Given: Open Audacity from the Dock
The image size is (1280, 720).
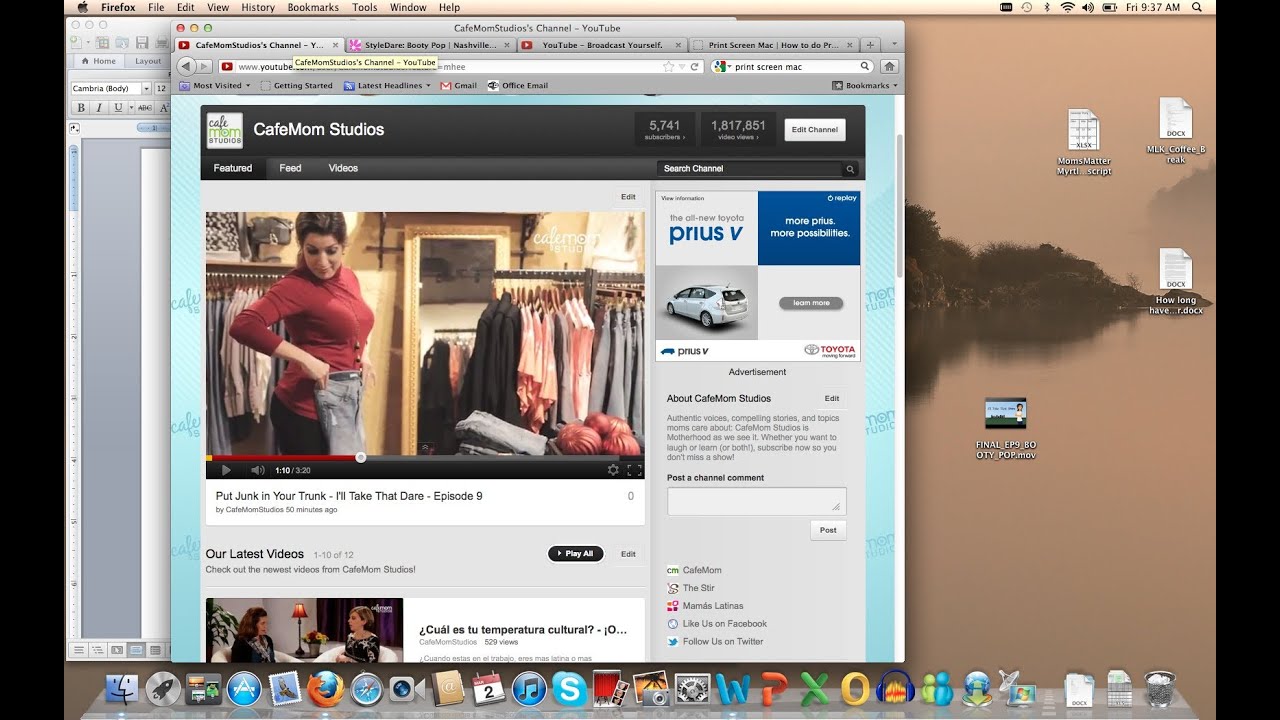Looking at the screenshot, I should pyautogui.click(x=896, y=689).
